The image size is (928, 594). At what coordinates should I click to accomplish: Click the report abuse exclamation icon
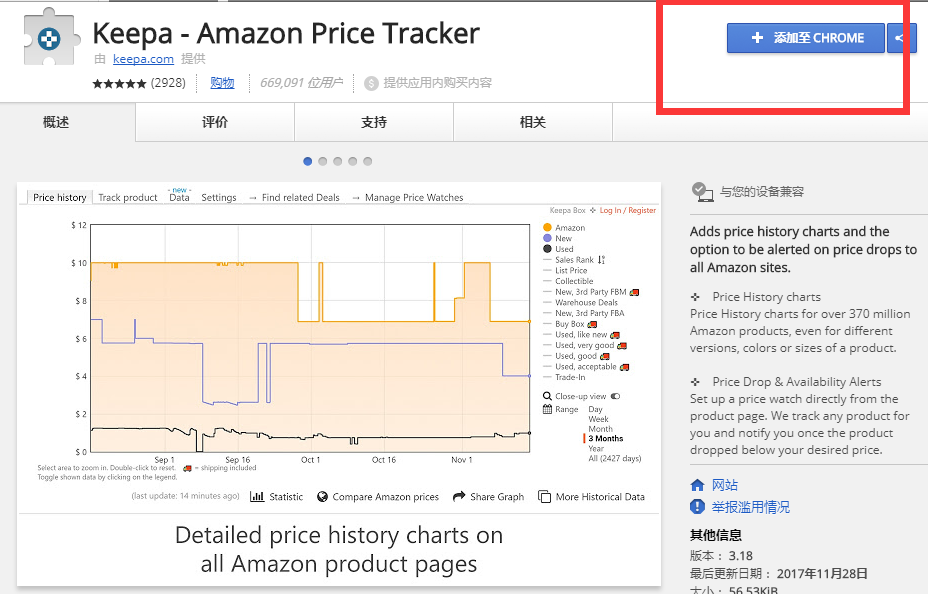click(697, 506)
